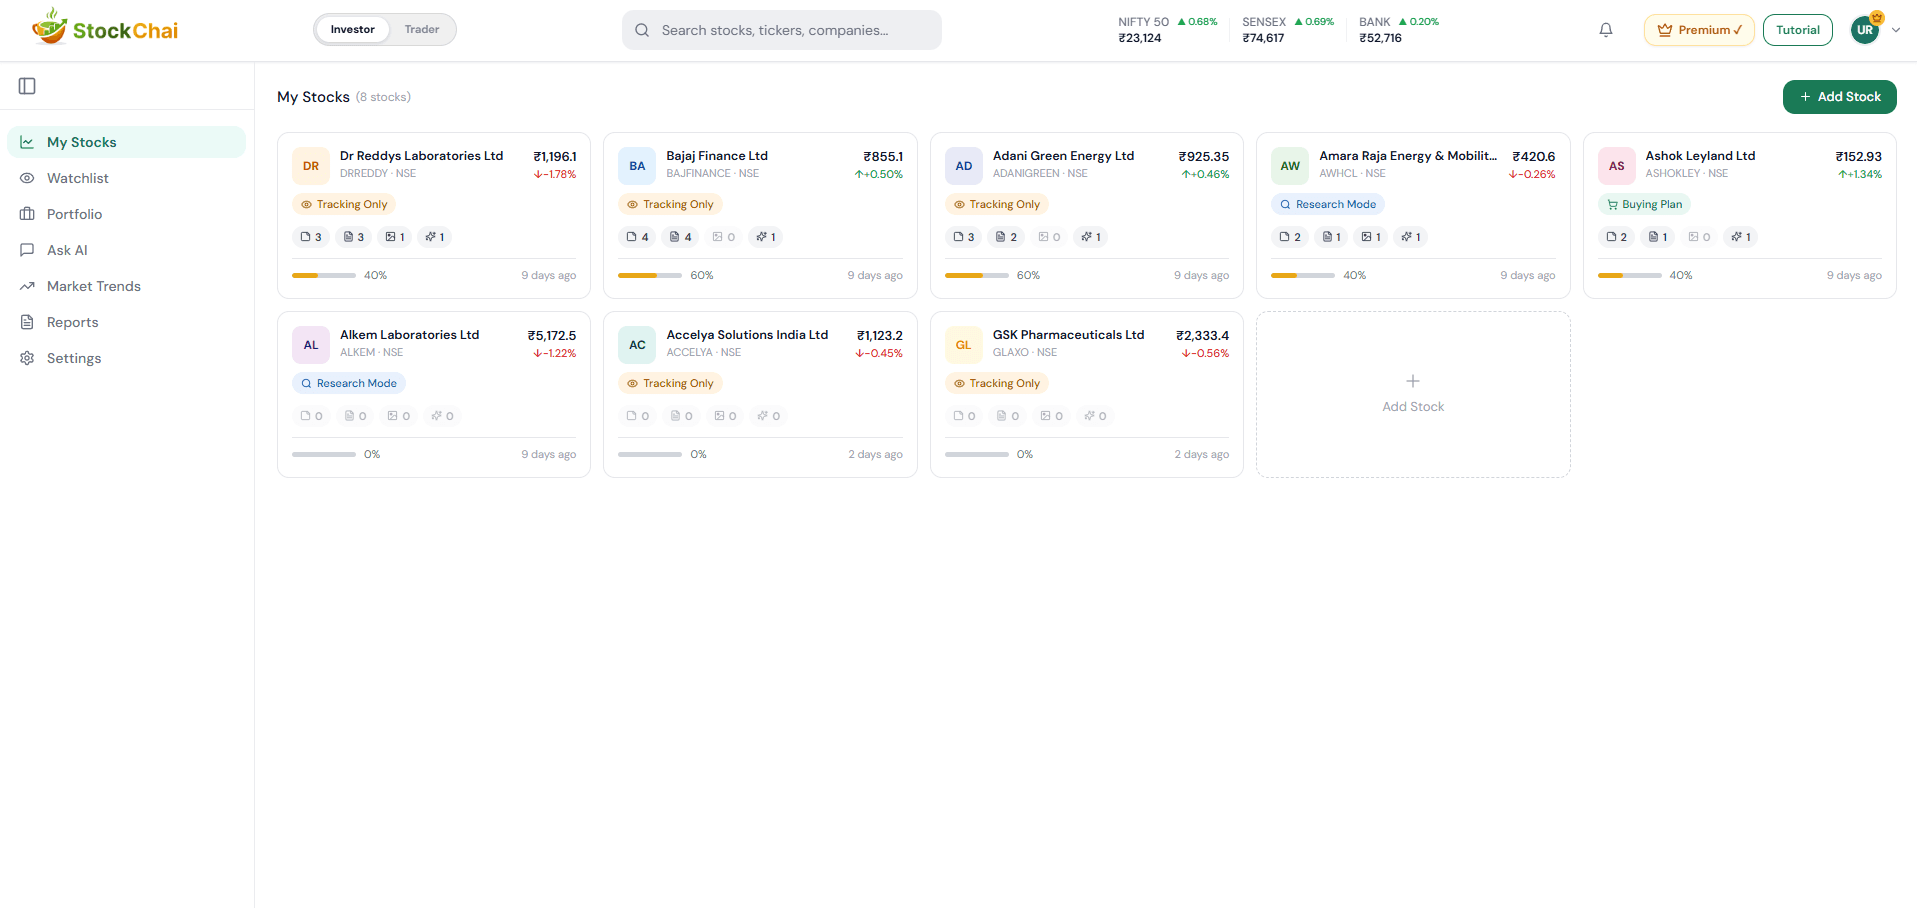The image size is (1917, 908).
Task: Open the AC avatar of Accelya Solutions
Action: 637,345
